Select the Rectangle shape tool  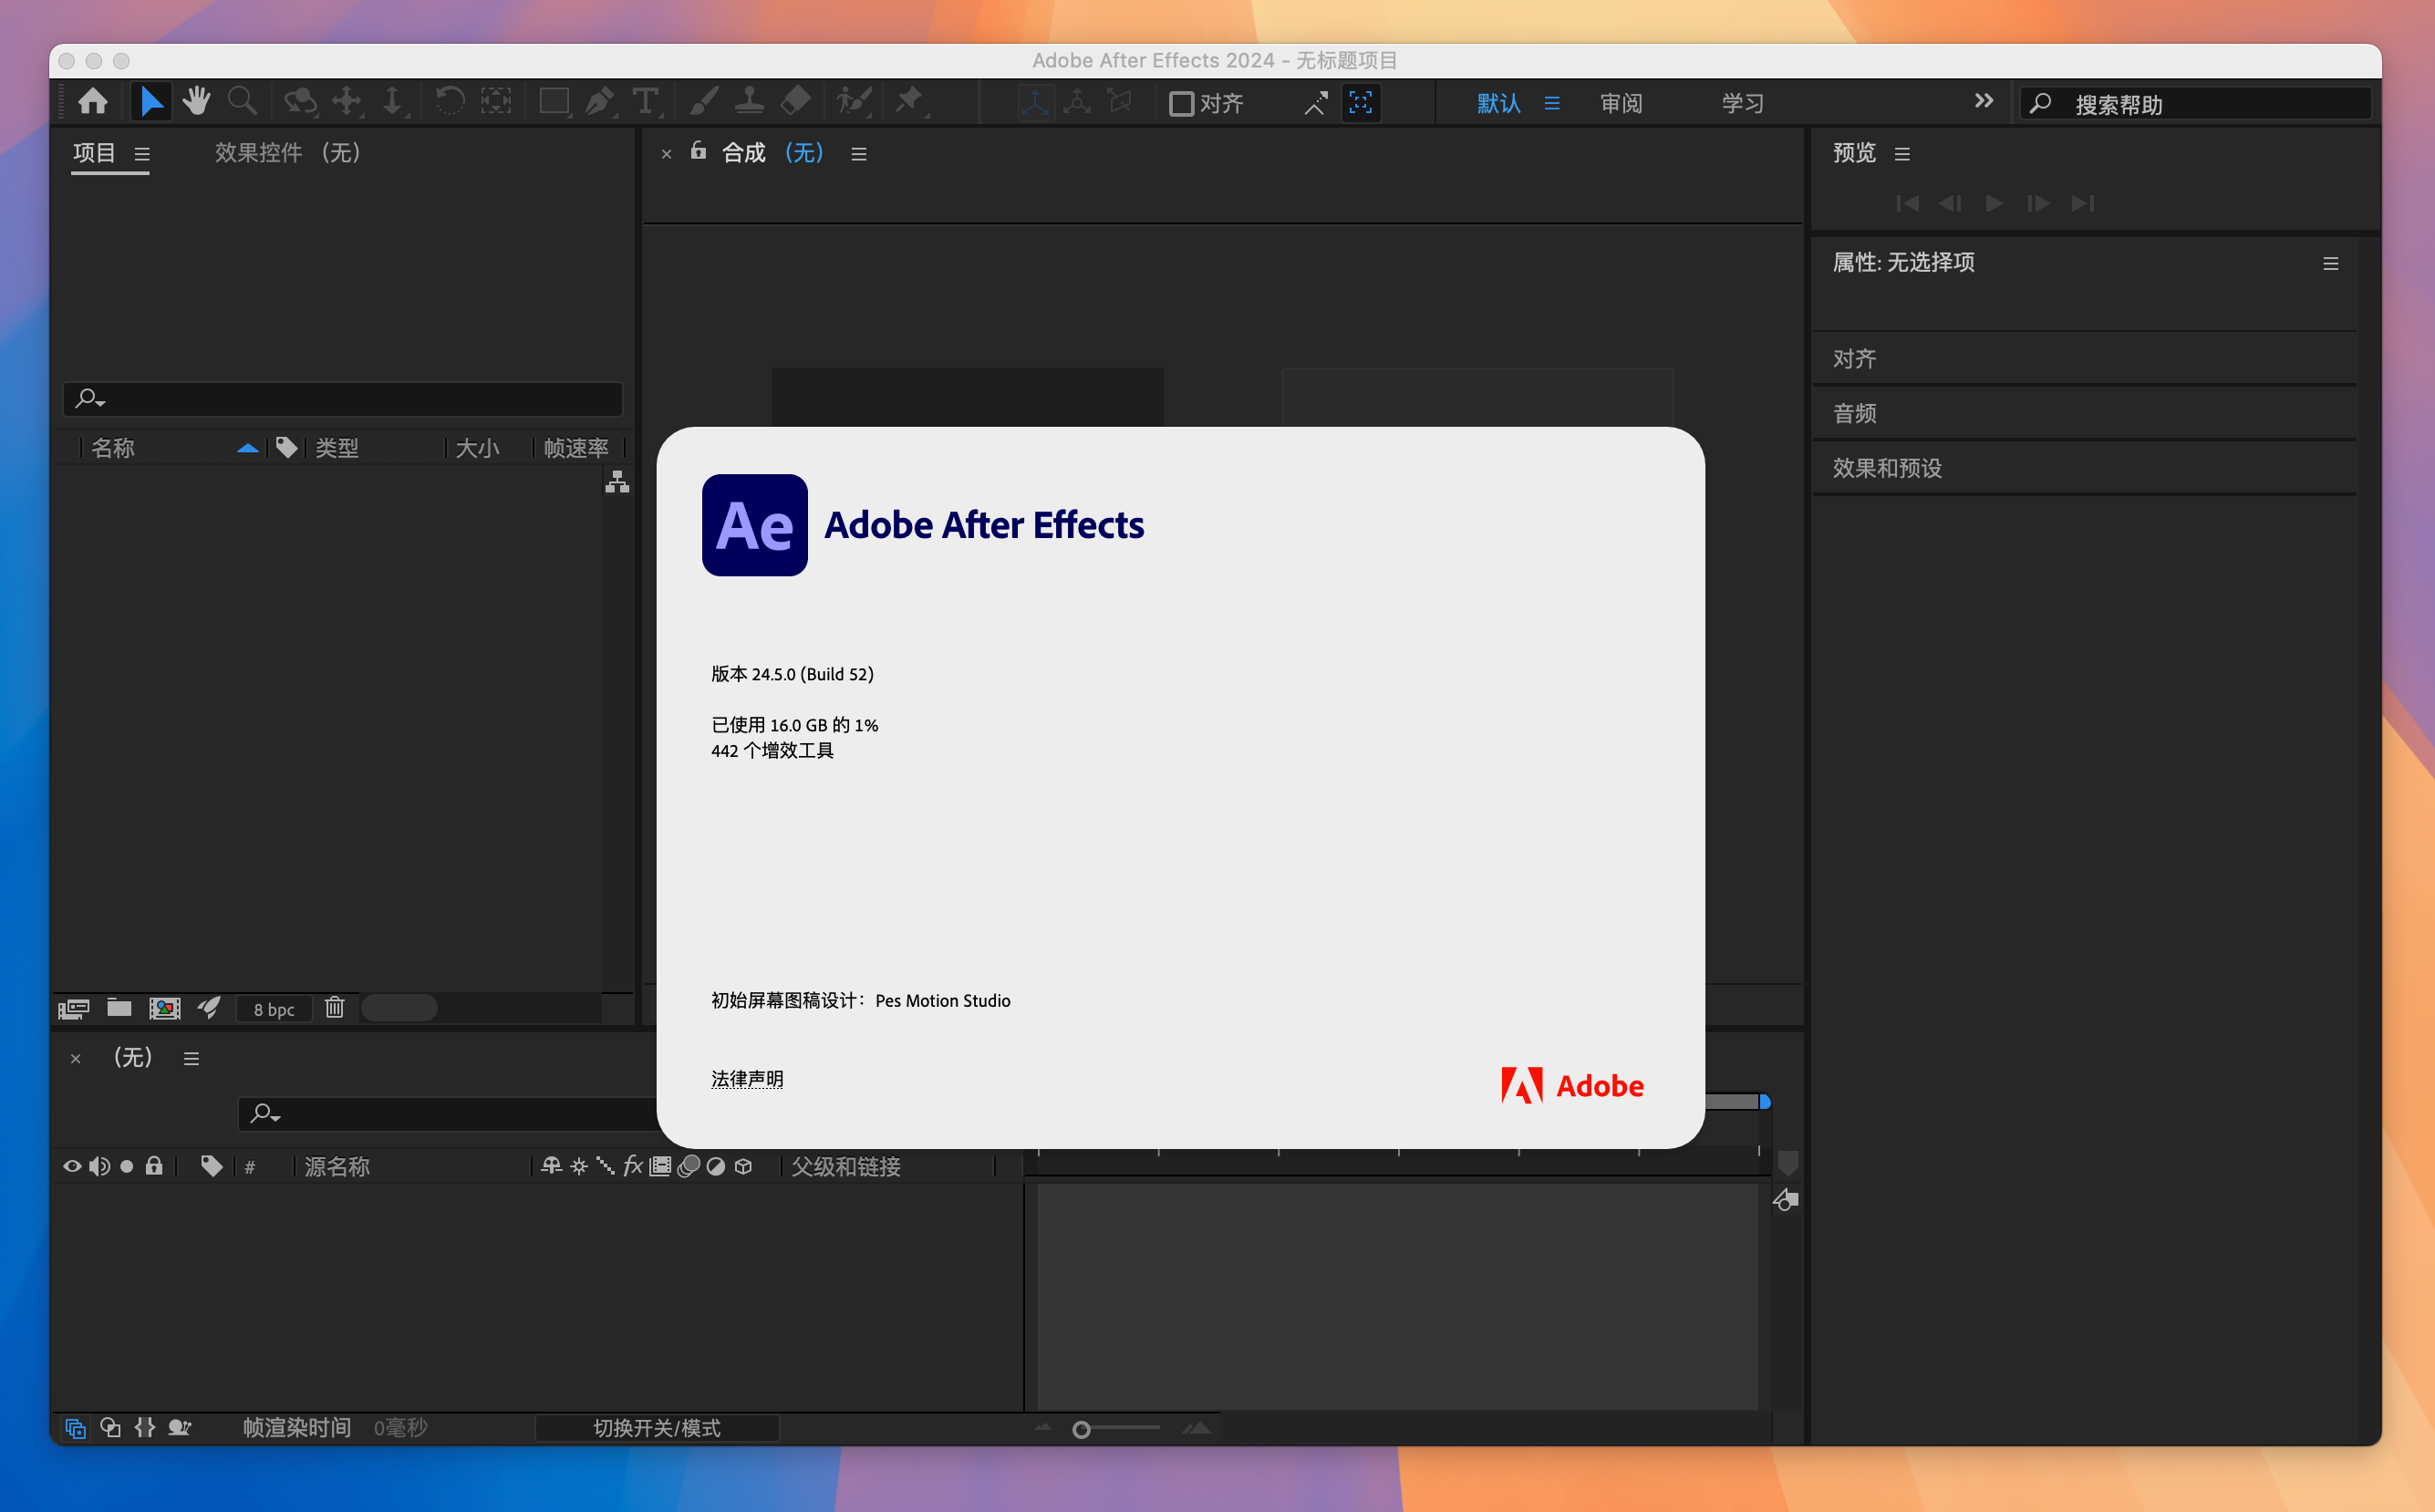(x=554, y=102)
